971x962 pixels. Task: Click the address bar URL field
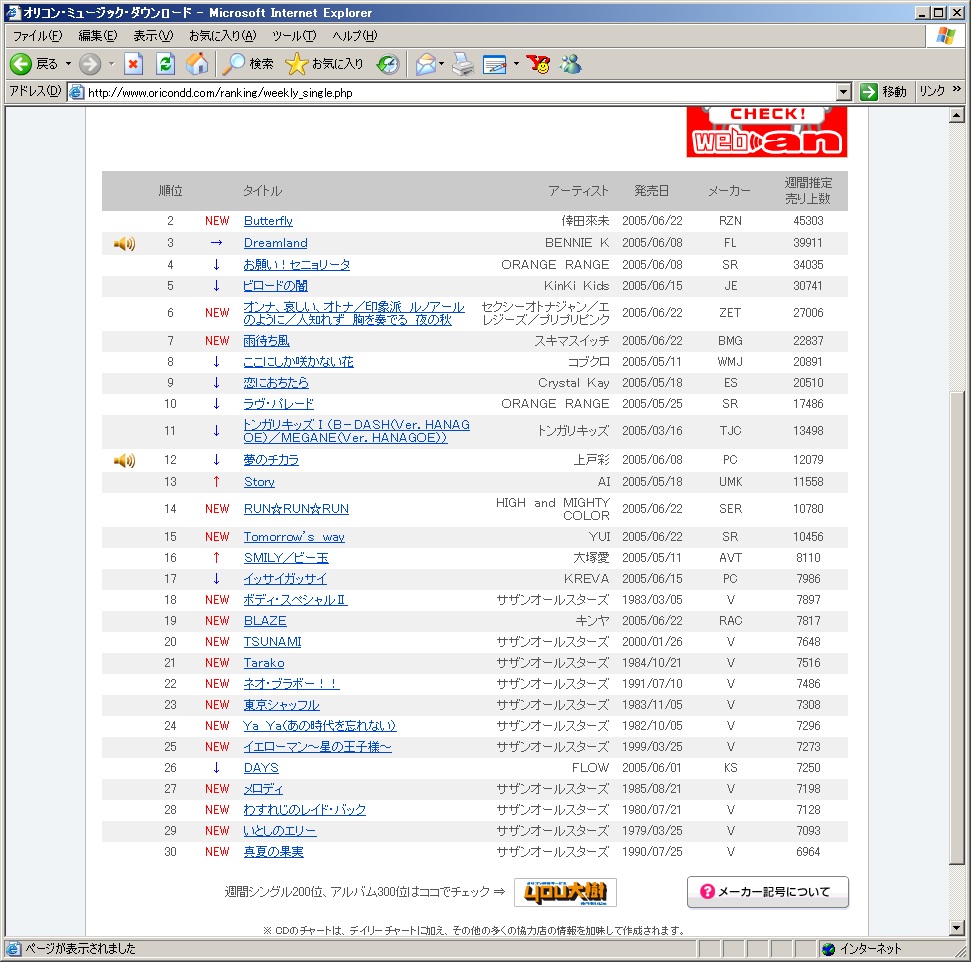[x=458, y=92]
